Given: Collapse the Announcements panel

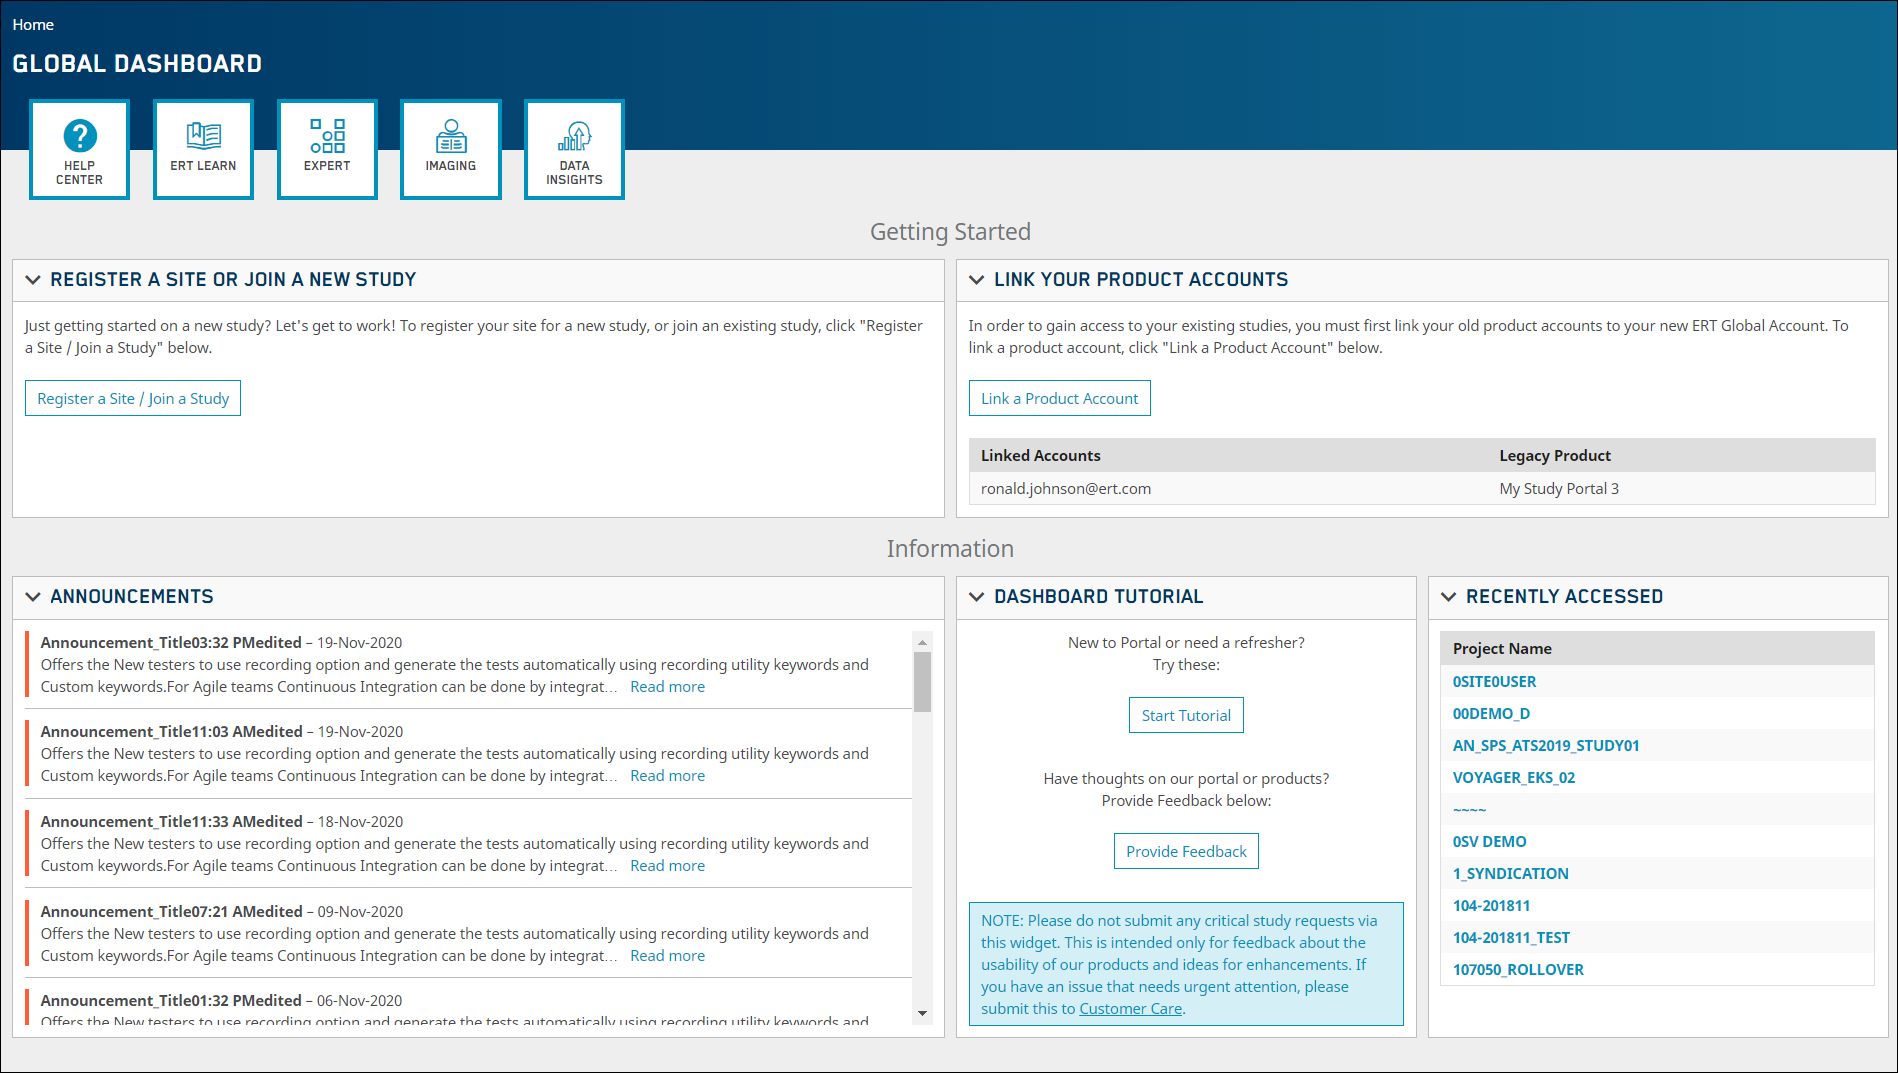Looking at the screenshot, I should (33, 597).
